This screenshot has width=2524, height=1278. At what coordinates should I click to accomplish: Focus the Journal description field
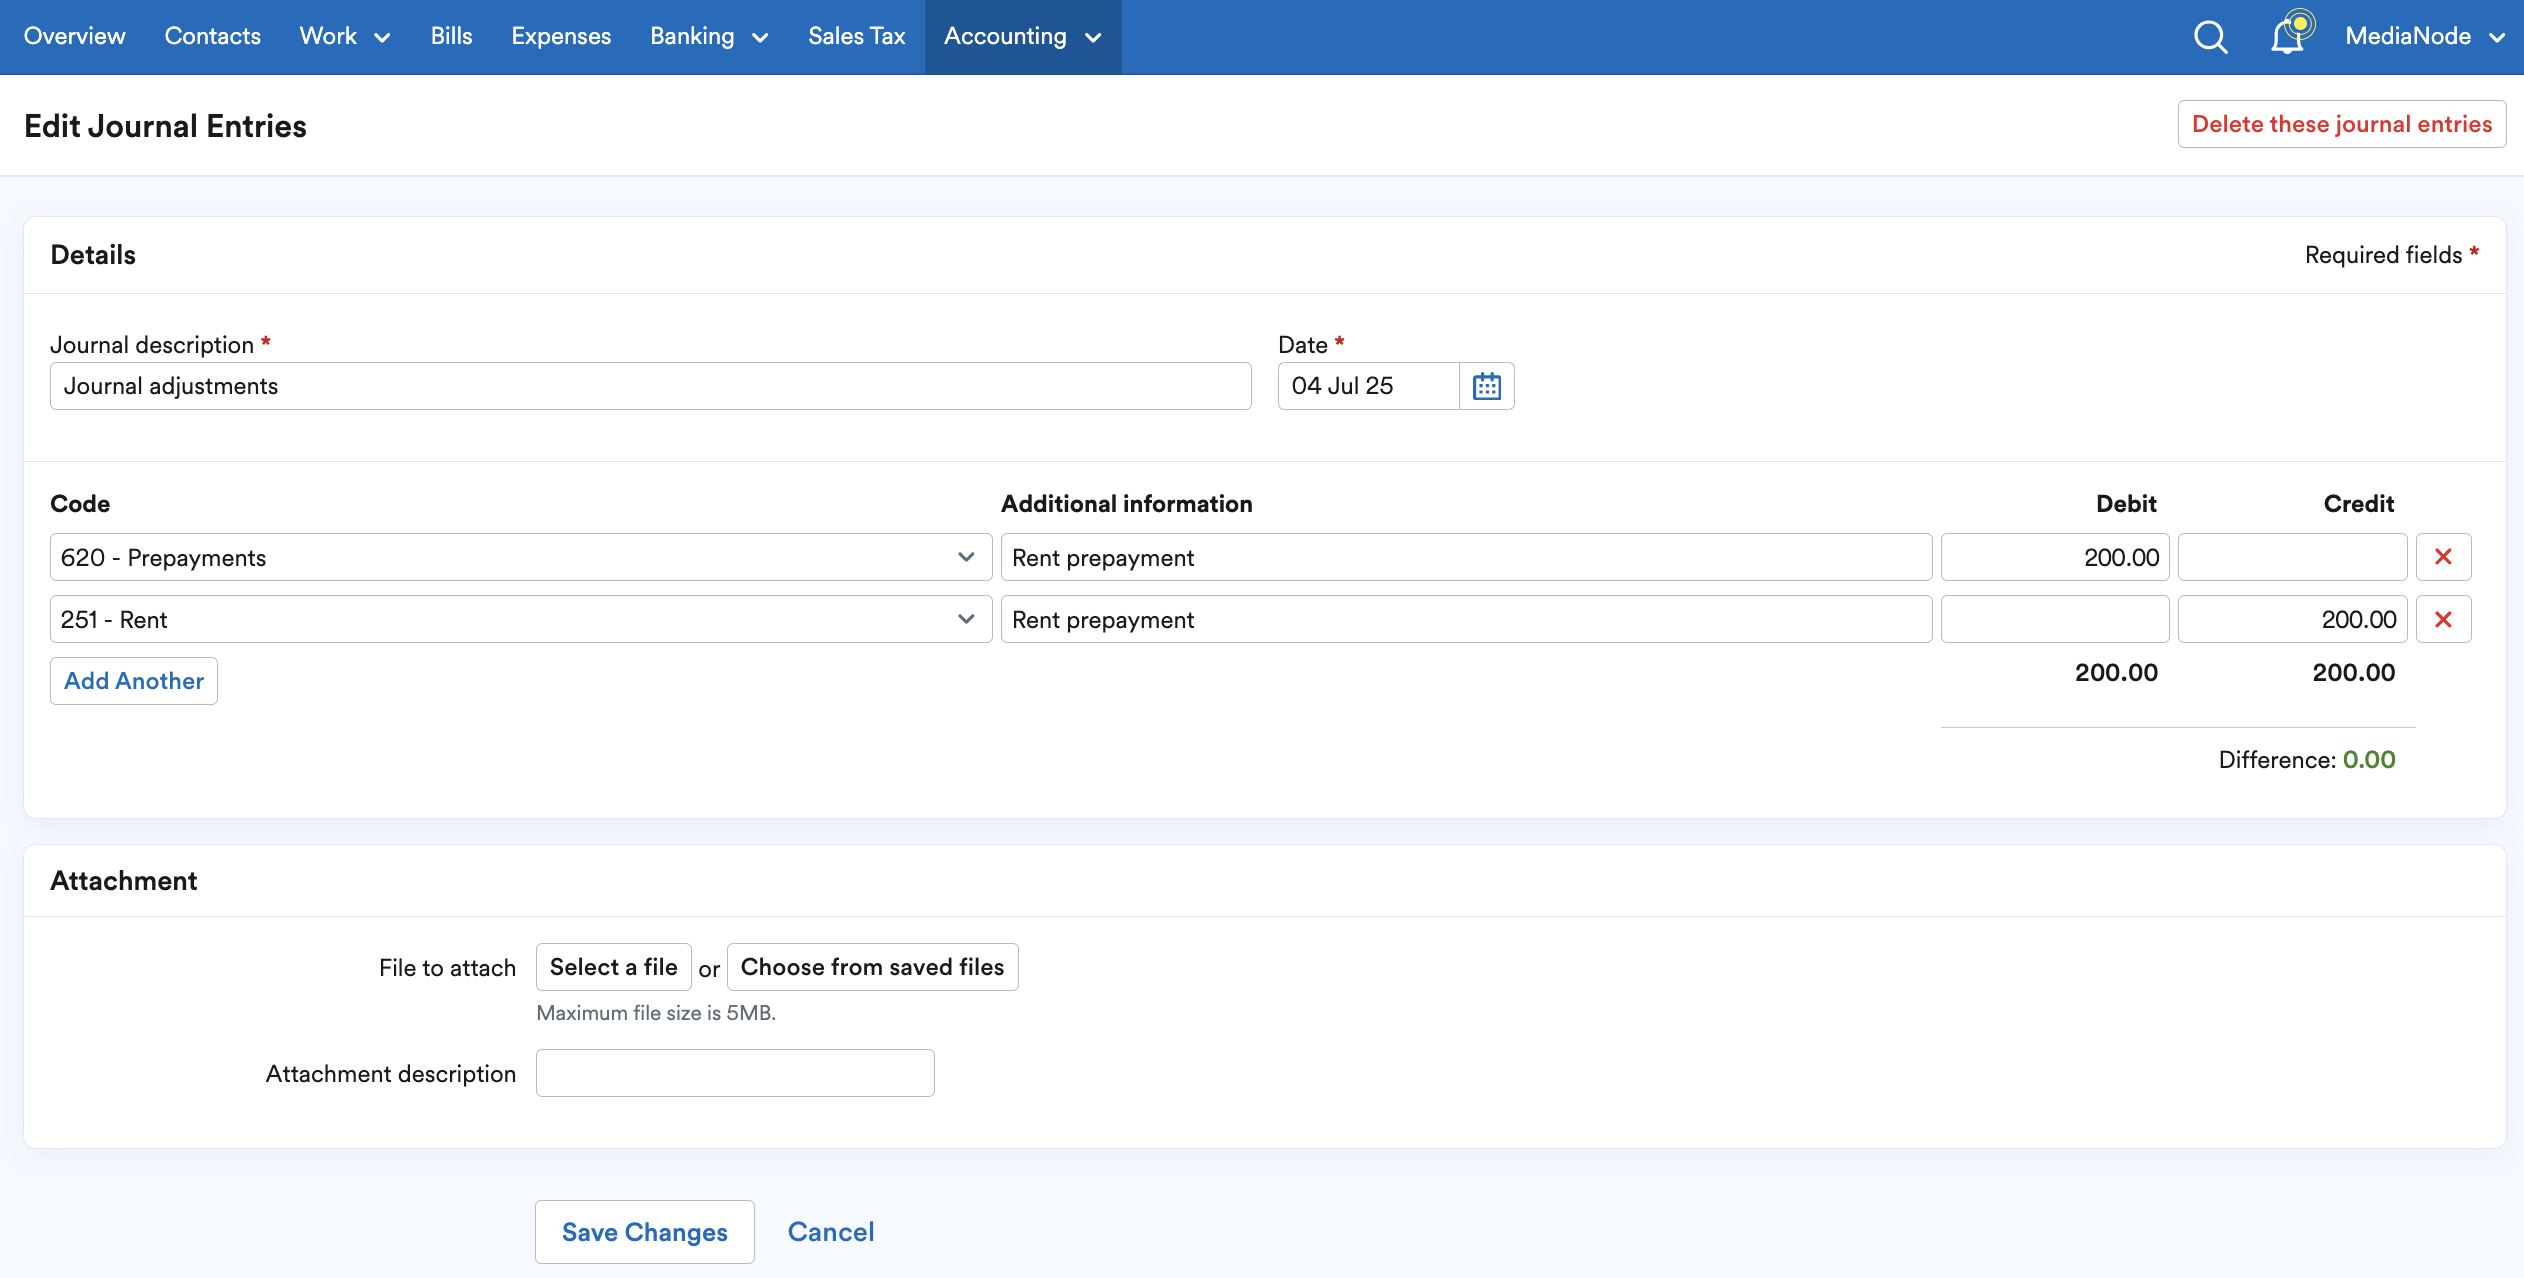[650, 386]
